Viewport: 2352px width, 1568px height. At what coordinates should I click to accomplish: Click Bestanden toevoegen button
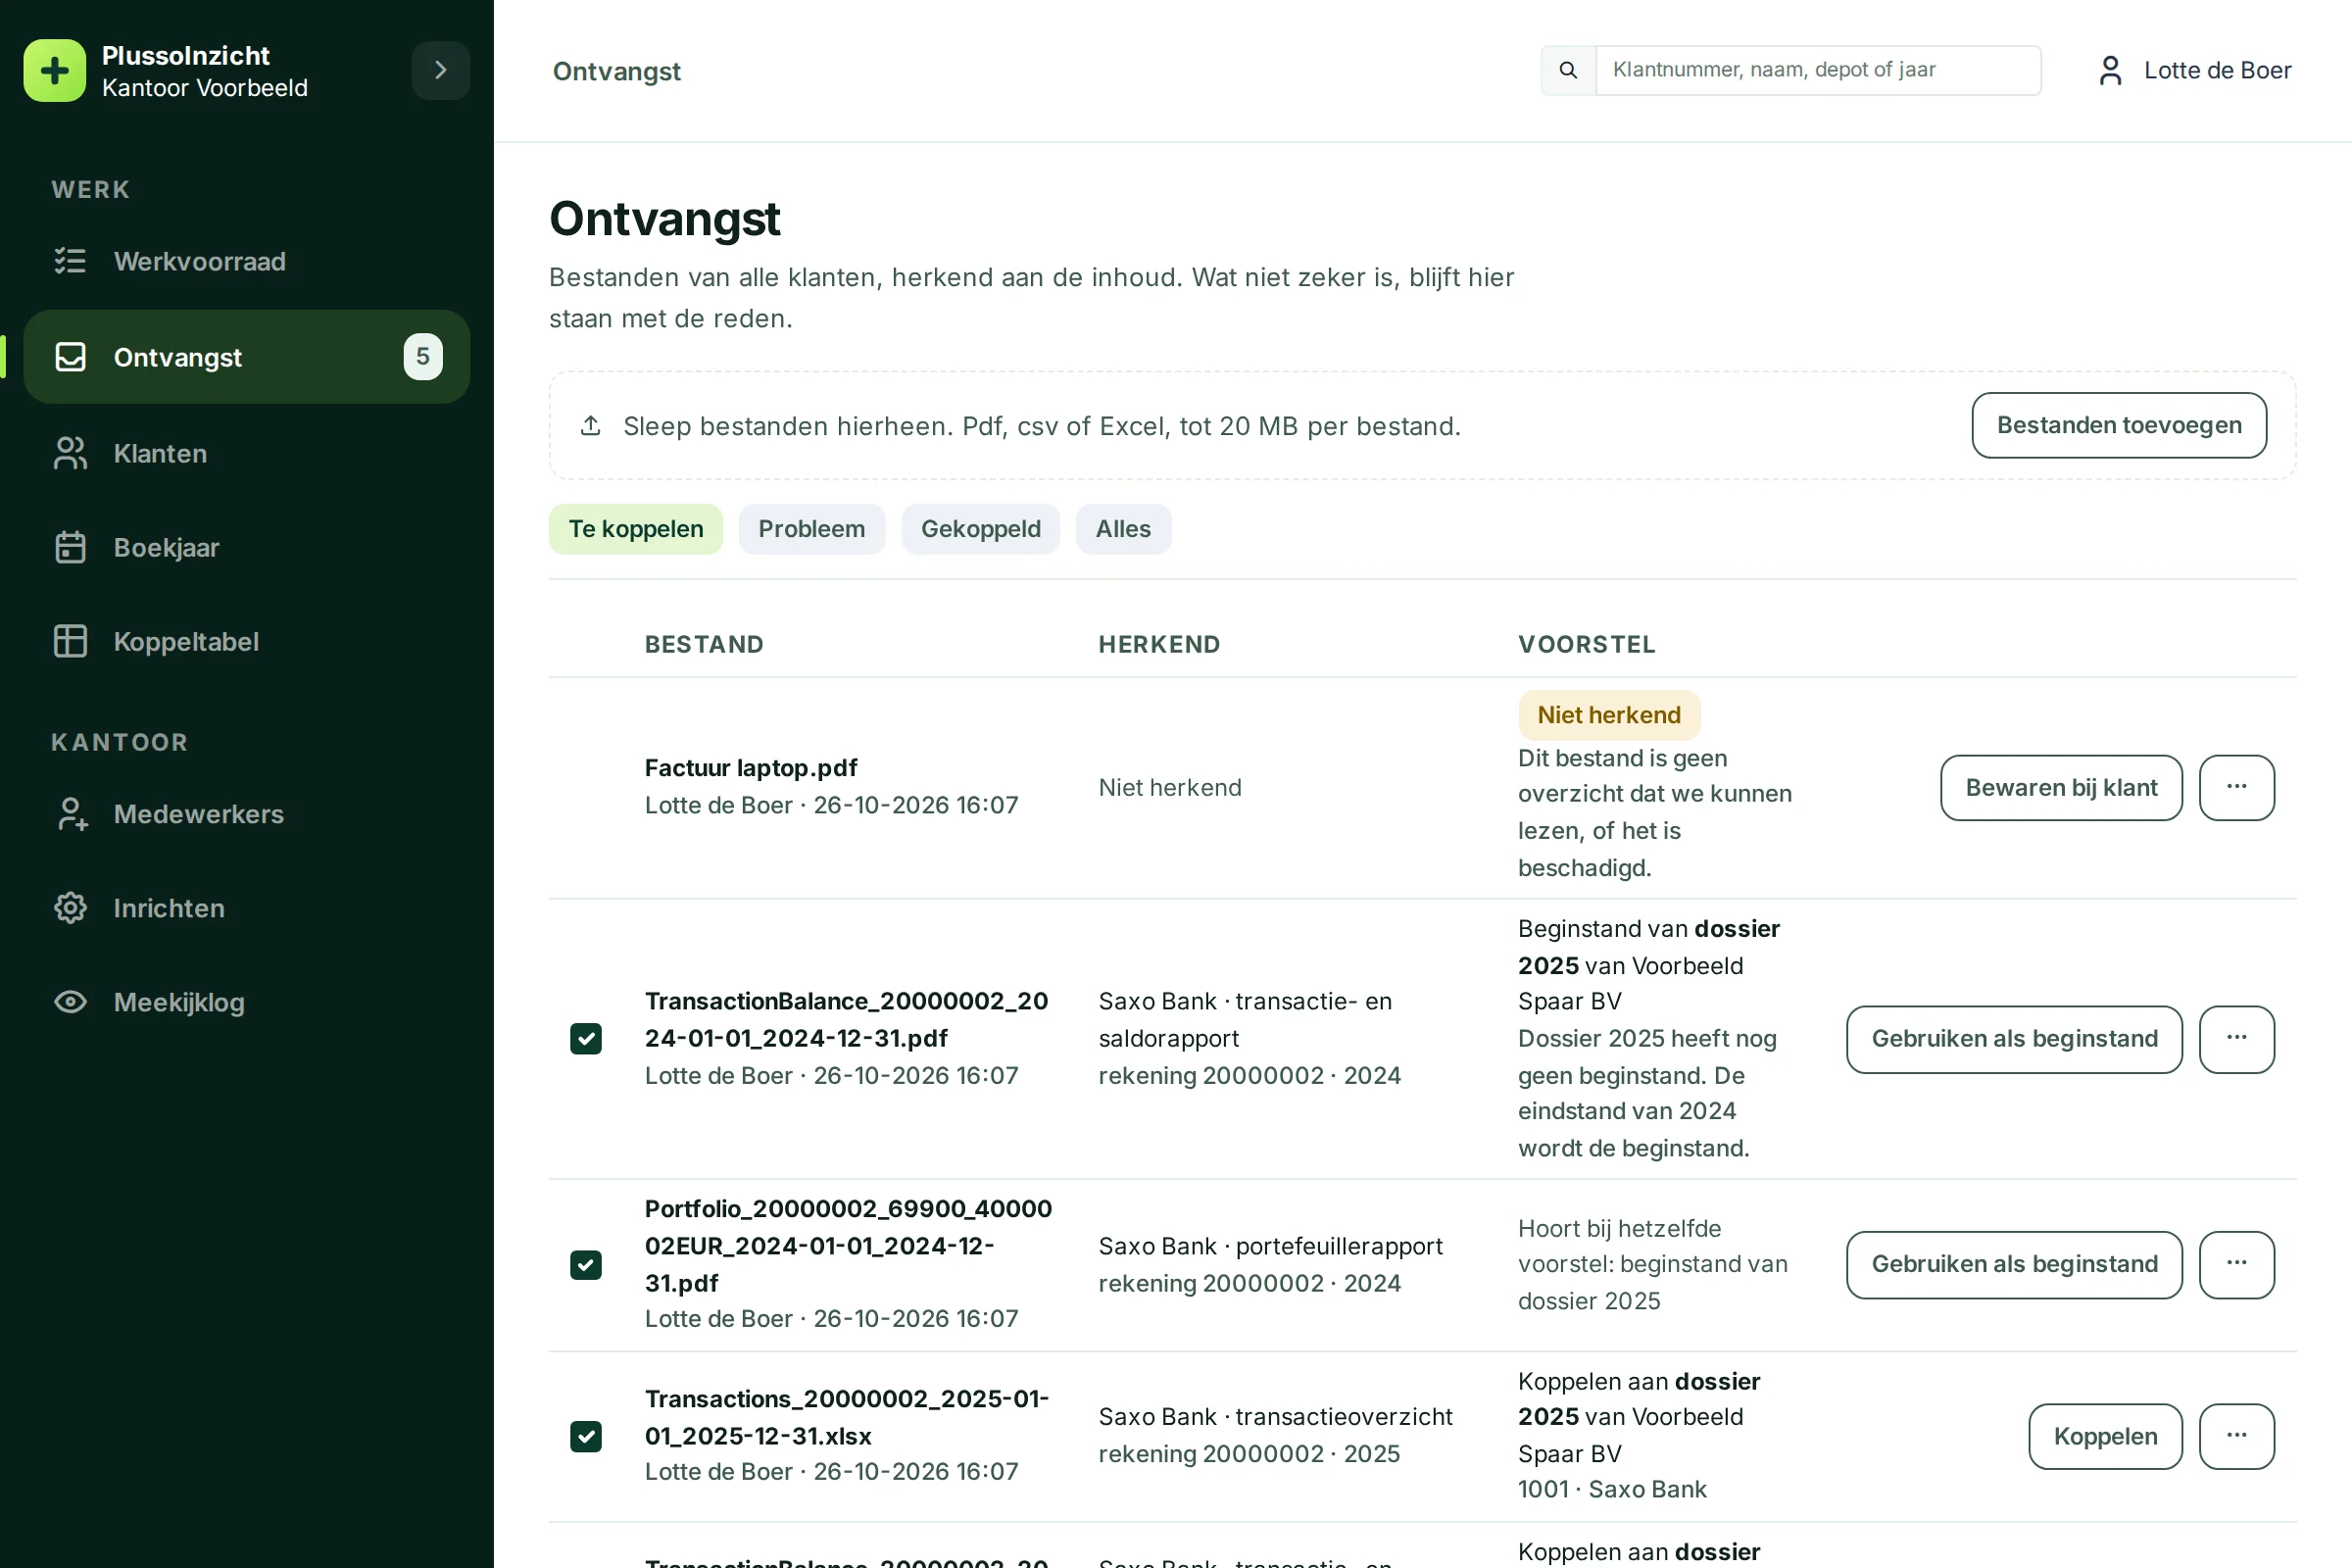pyautogui.click(x=2119, y=425)
